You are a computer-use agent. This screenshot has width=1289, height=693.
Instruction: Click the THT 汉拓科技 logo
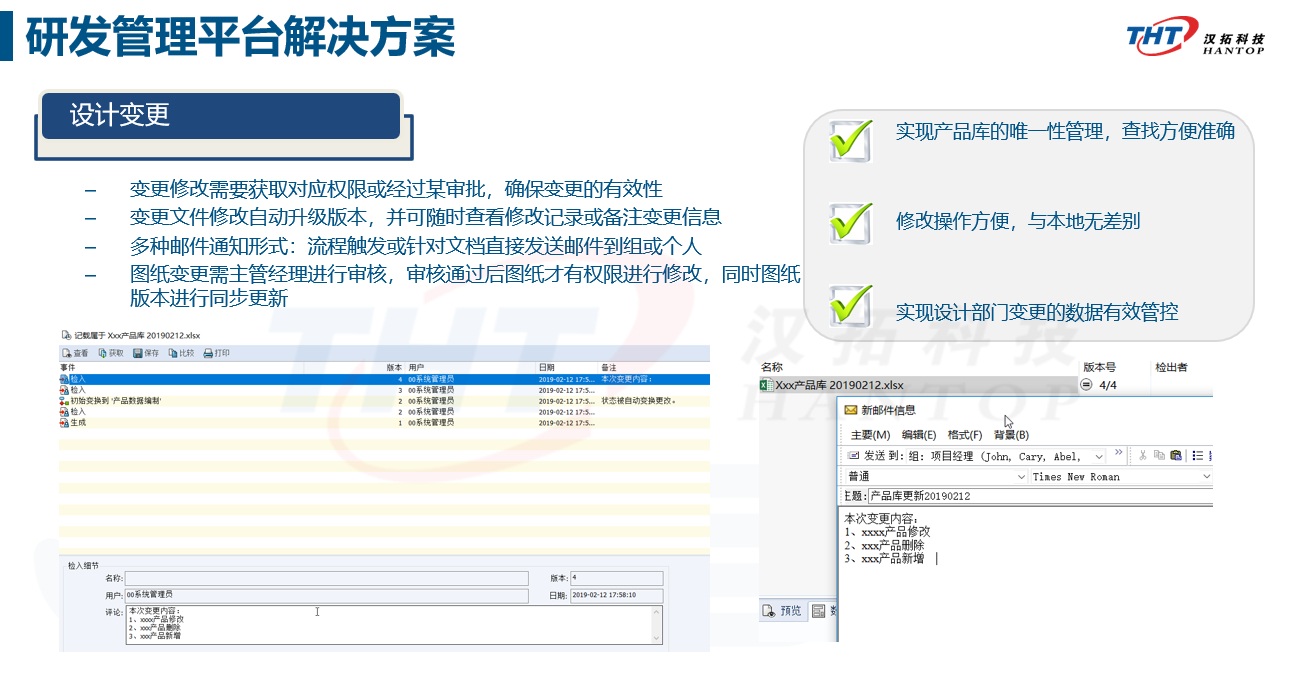click(1195, 38)
